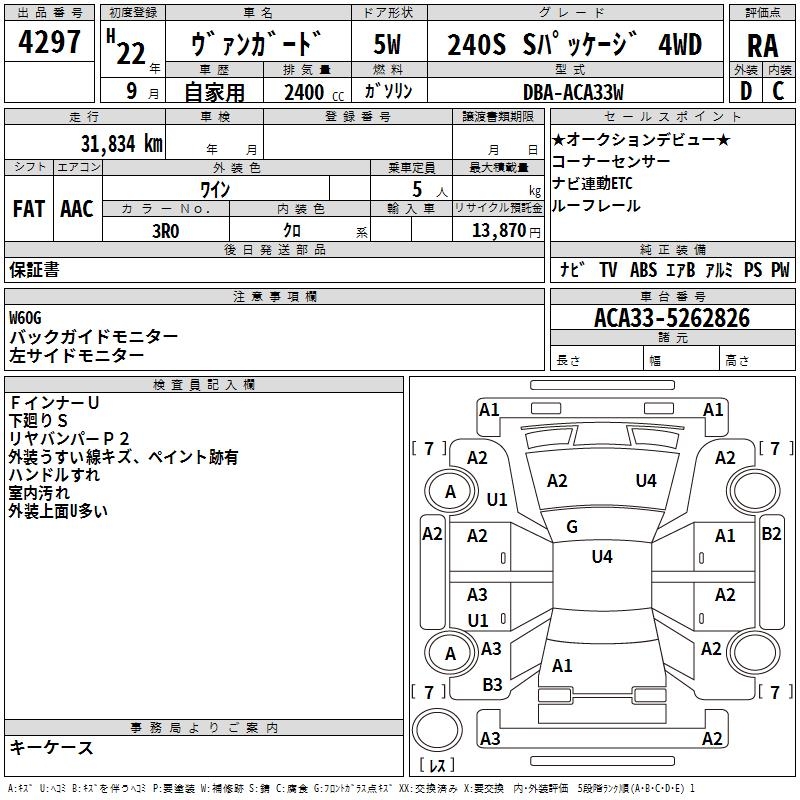Select the ルーフレール sales point
This screenshot has height=800, width=800.
596,206
